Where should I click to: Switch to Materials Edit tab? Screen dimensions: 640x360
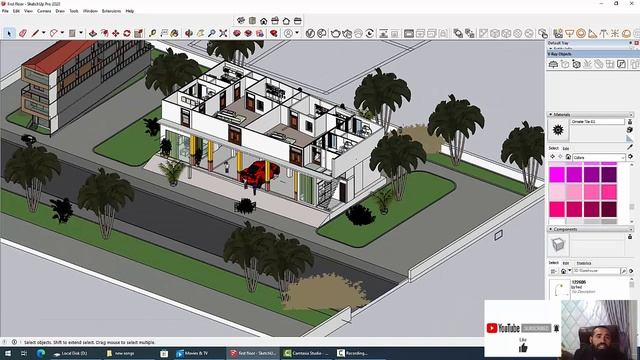click(x=566, y=148)
